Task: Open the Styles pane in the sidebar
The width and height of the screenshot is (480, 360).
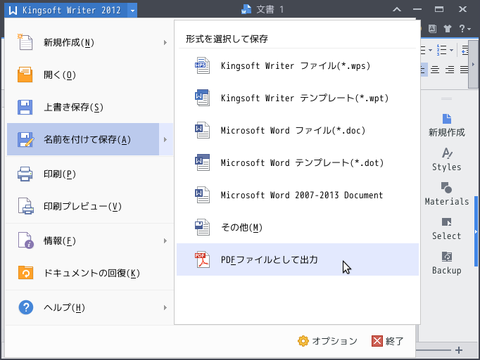Action: (x=447, y=159)
